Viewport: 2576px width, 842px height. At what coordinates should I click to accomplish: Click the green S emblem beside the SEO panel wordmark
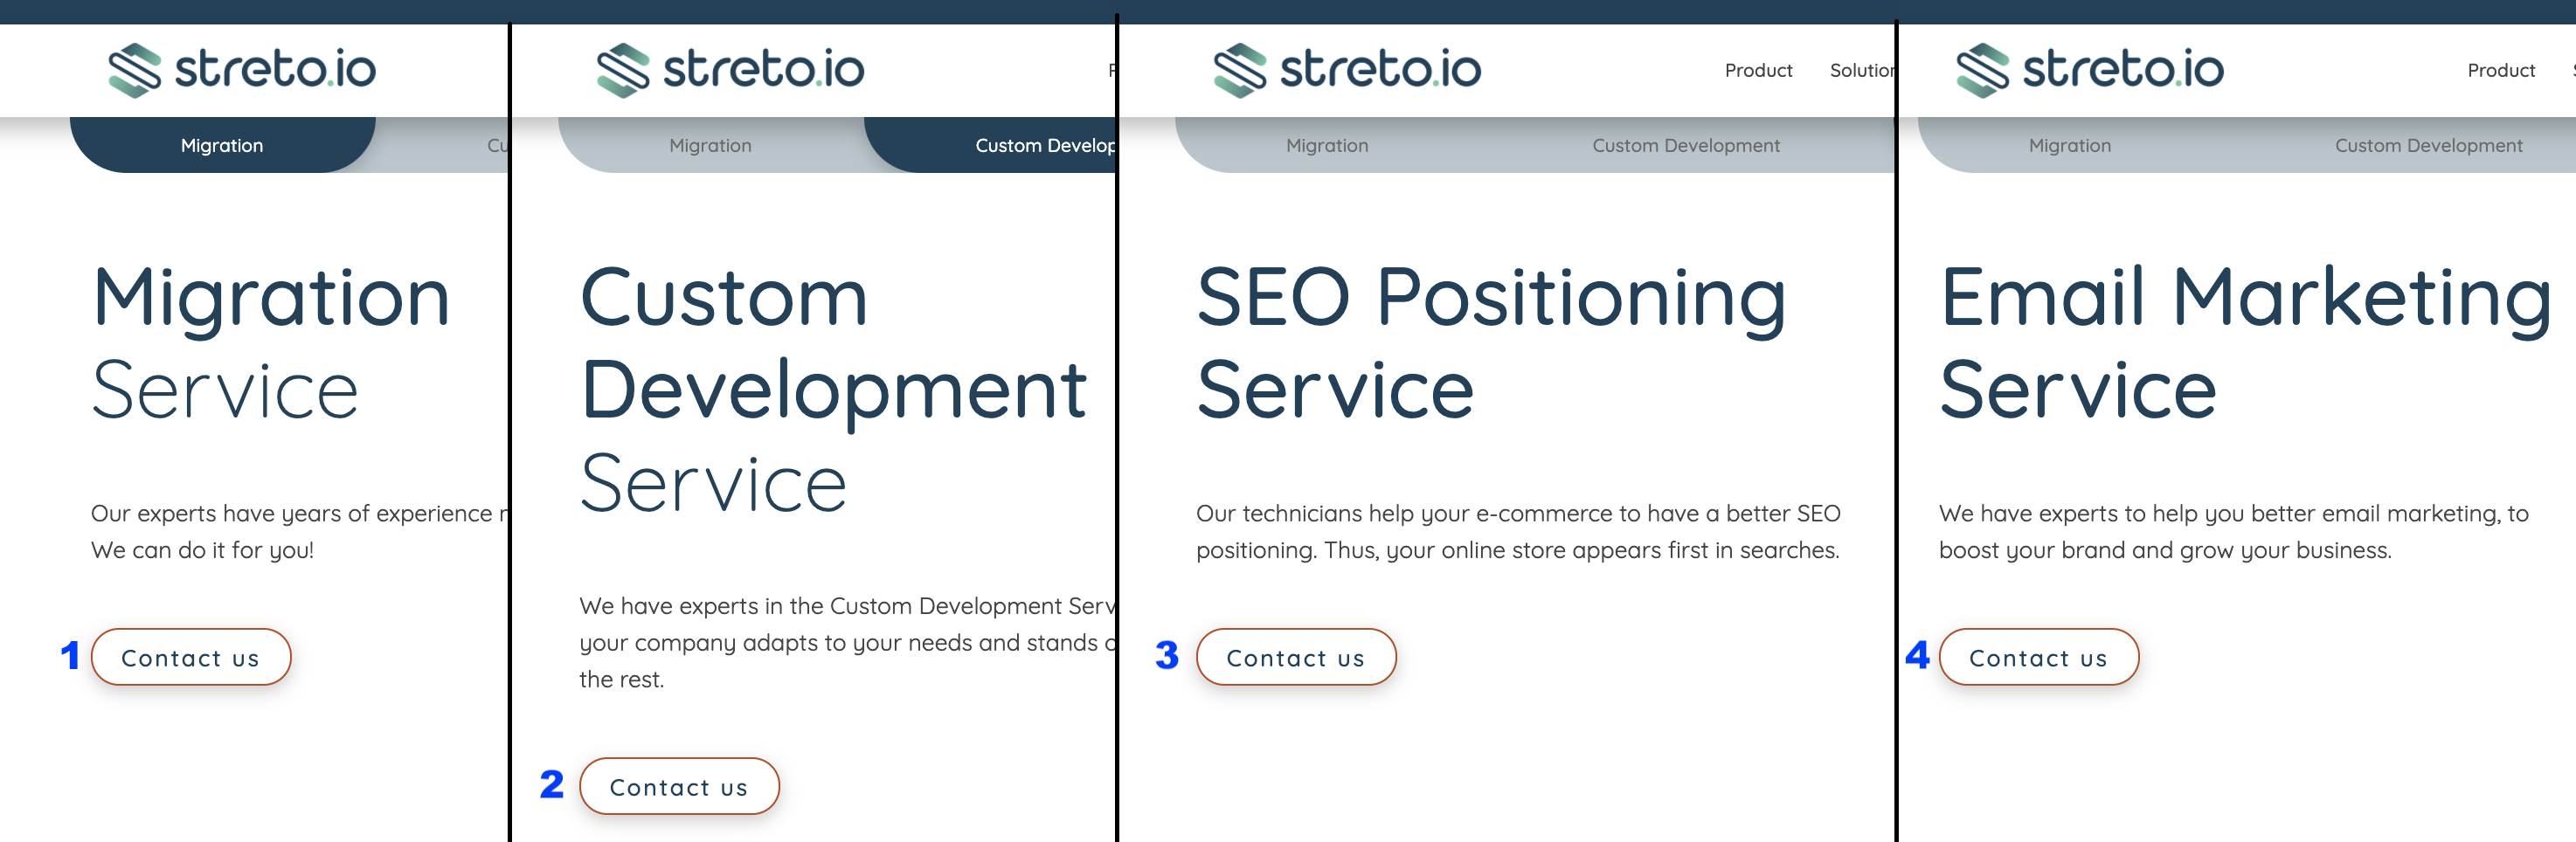coord(1240,69)
